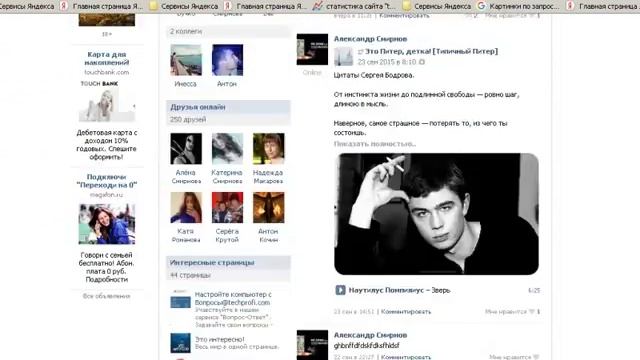Open the Надежда Макарова name link
The height and width of the screenshot is (360, 640).
[268, 176]
